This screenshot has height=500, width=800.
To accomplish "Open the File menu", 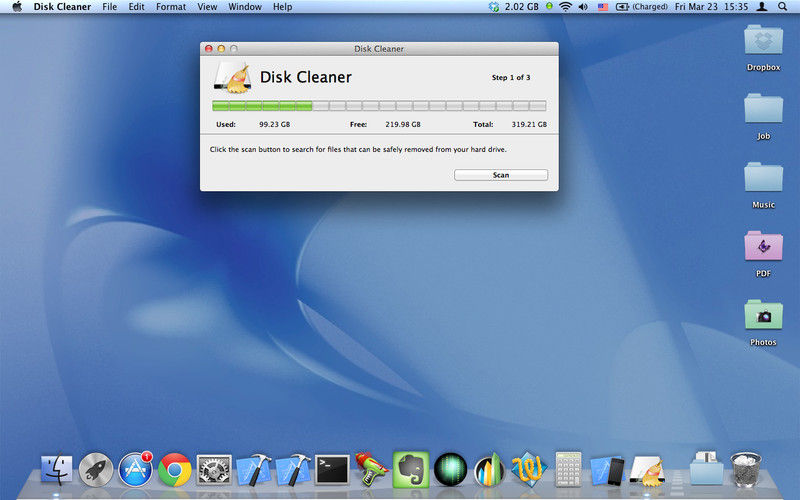I will [x=109, y=7].
